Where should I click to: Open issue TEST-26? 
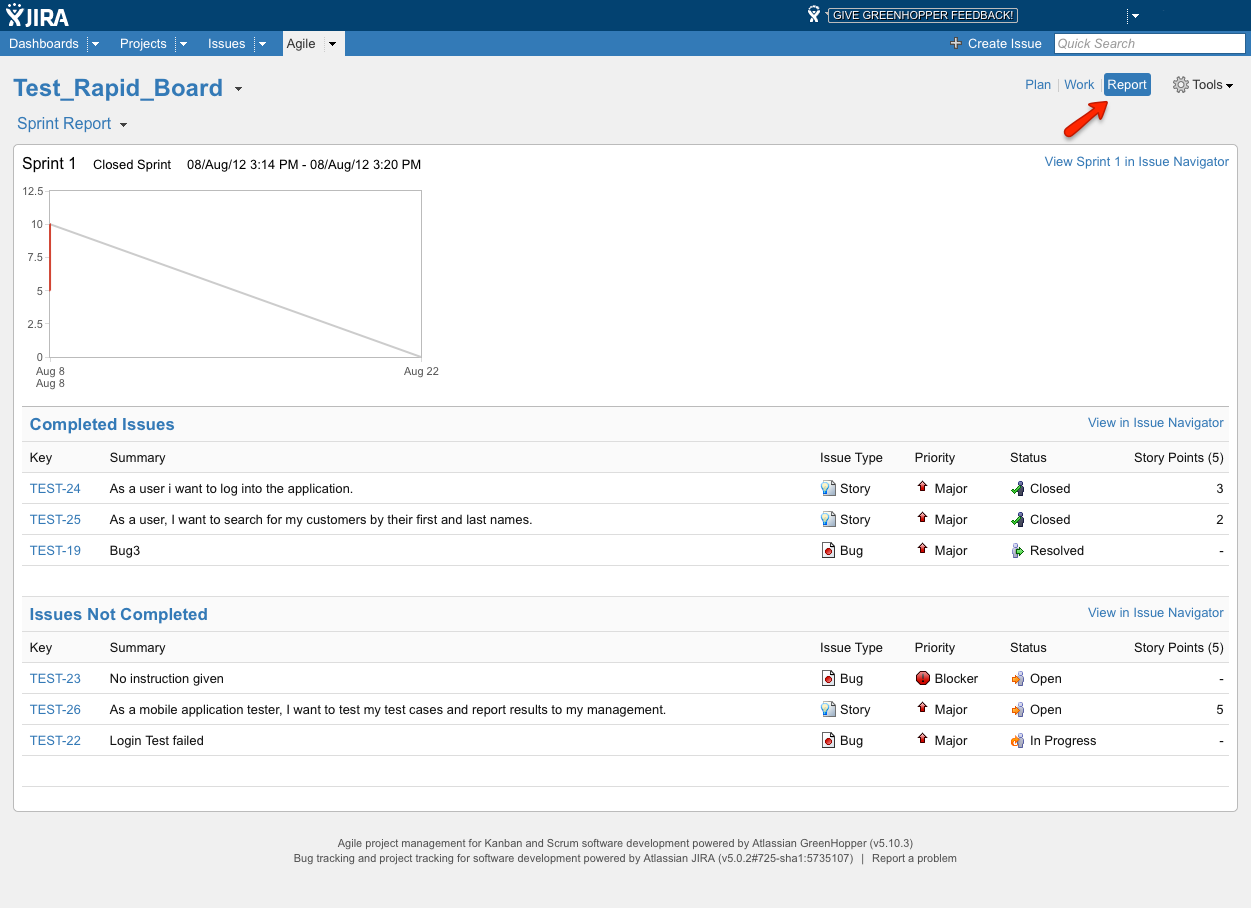(55, 710)
